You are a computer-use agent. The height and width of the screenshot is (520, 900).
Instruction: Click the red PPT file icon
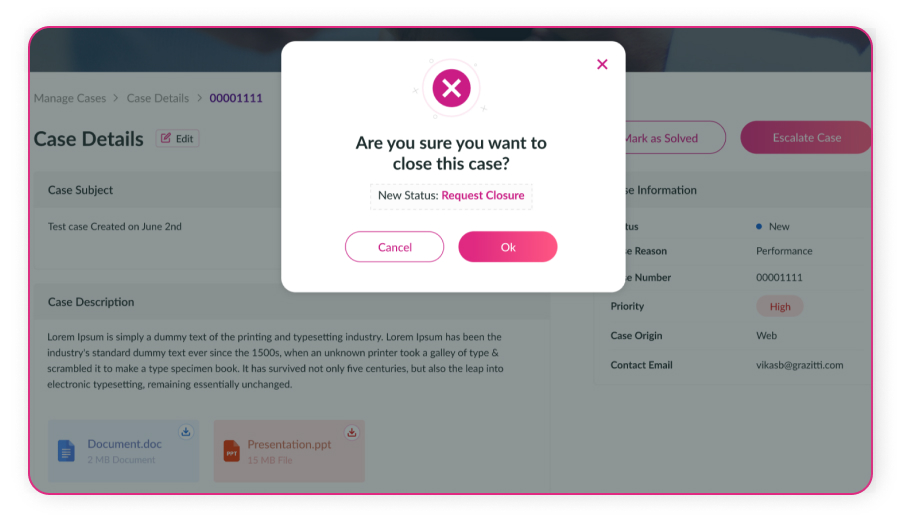pos(231,451)
